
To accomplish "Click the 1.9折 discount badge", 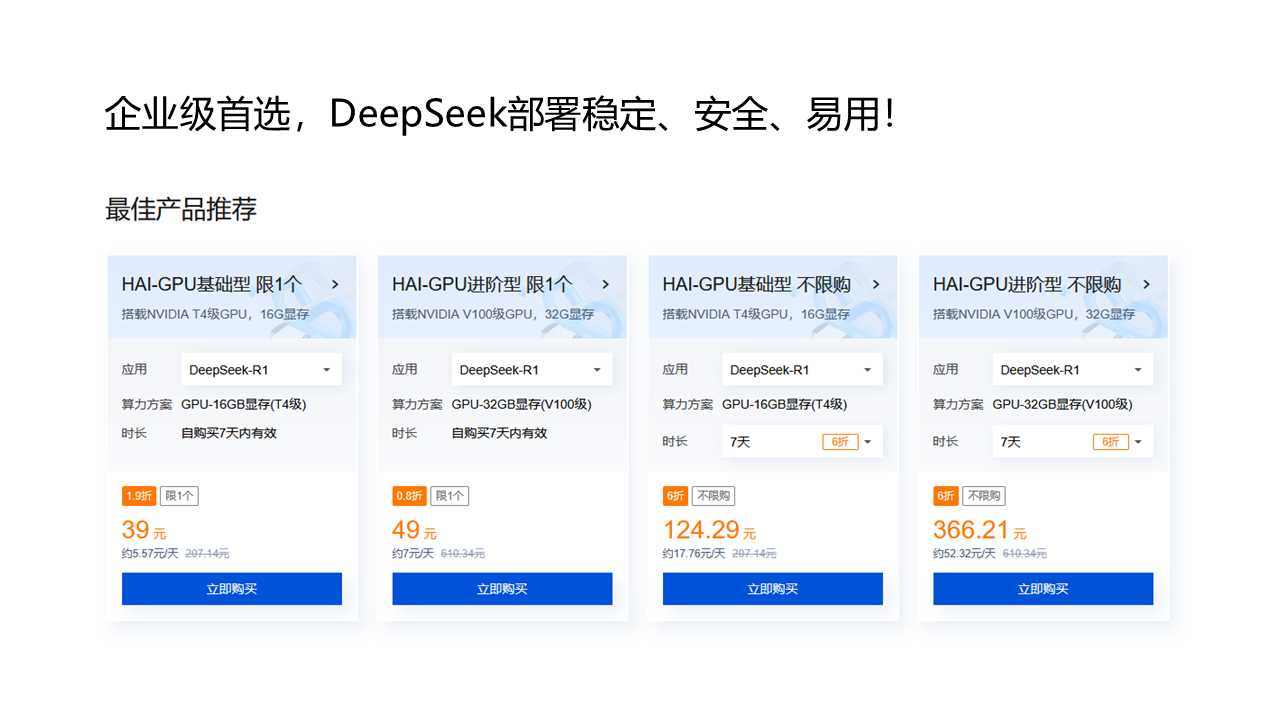I will pyautogui.click(x=139, y=496).
